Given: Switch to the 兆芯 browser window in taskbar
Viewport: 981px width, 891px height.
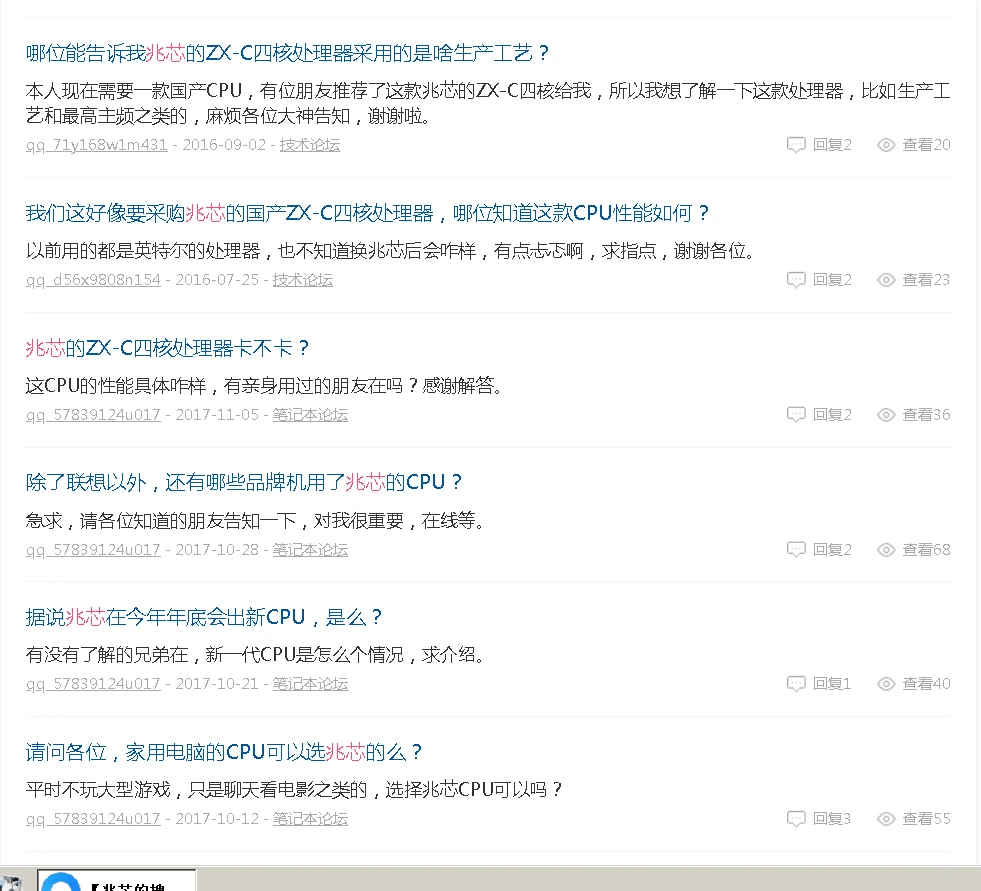Looking at the screenshot, I should [x=117, y=882].
